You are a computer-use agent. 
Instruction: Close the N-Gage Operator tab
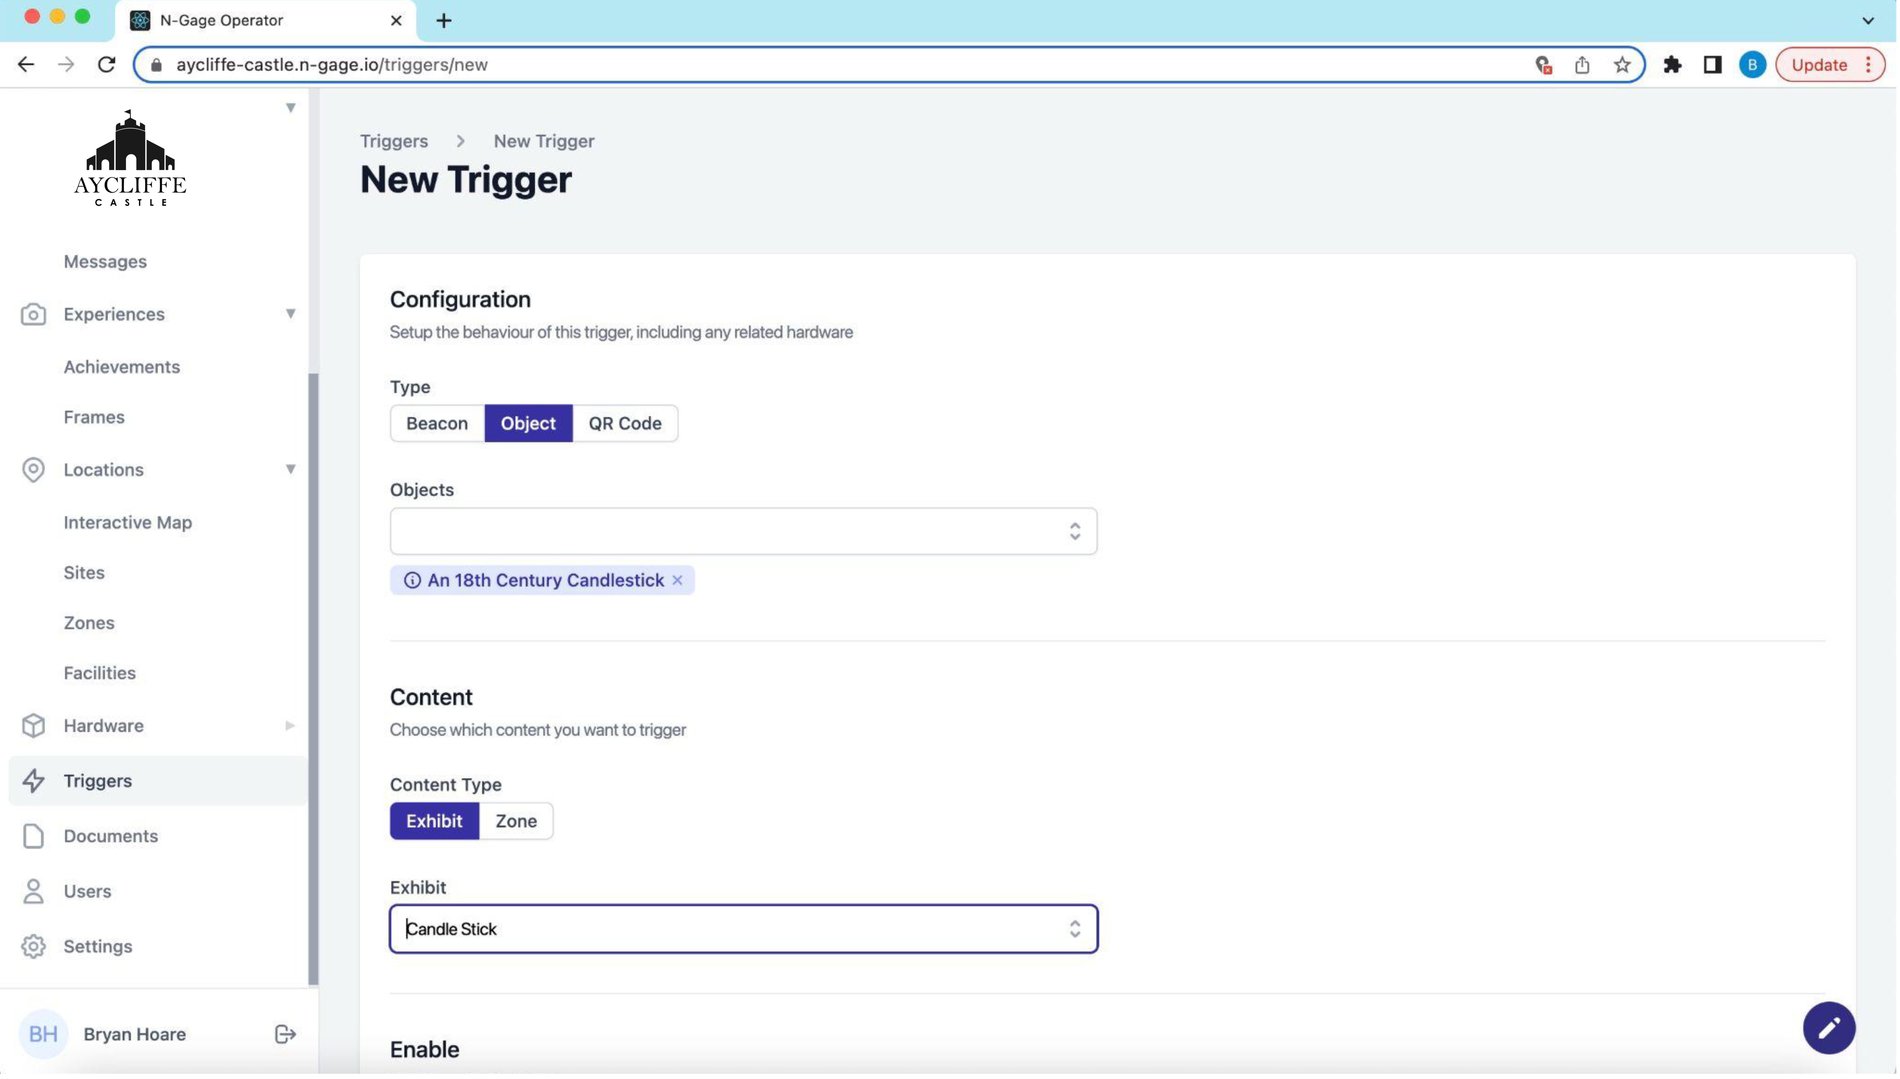(396, 20)
